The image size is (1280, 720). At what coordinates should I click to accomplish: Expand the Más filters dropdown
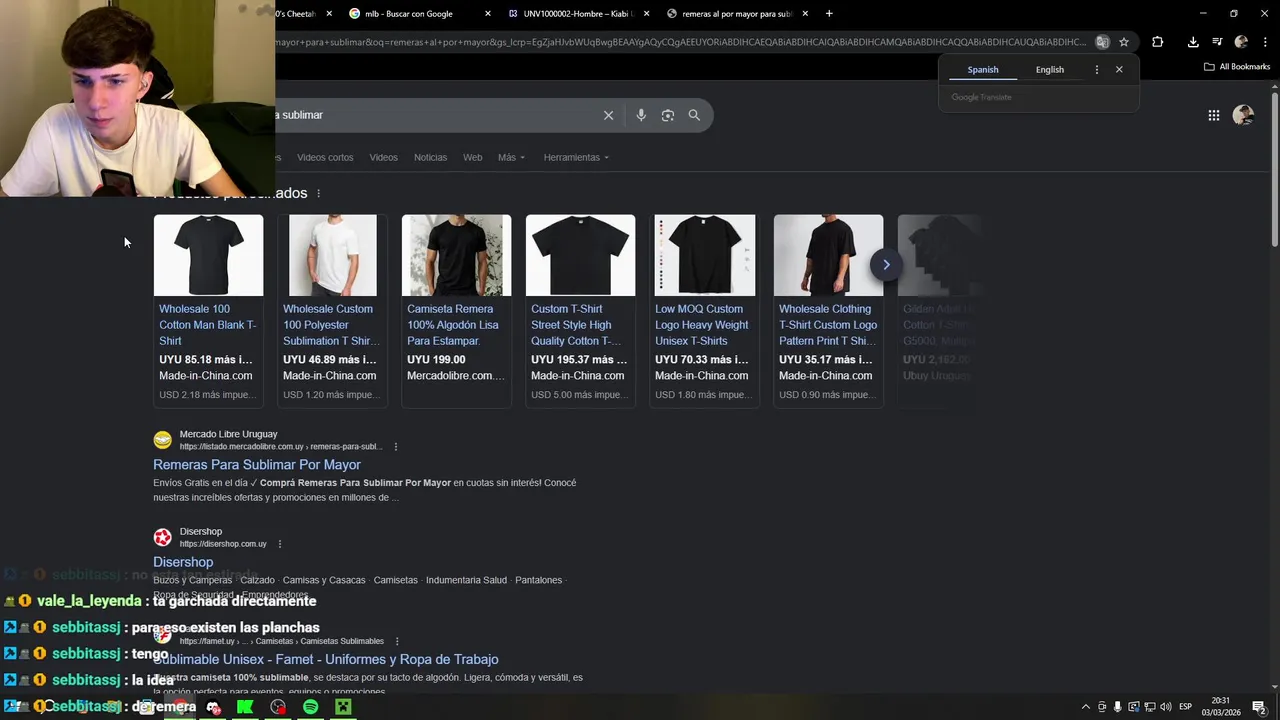point(511,158)
